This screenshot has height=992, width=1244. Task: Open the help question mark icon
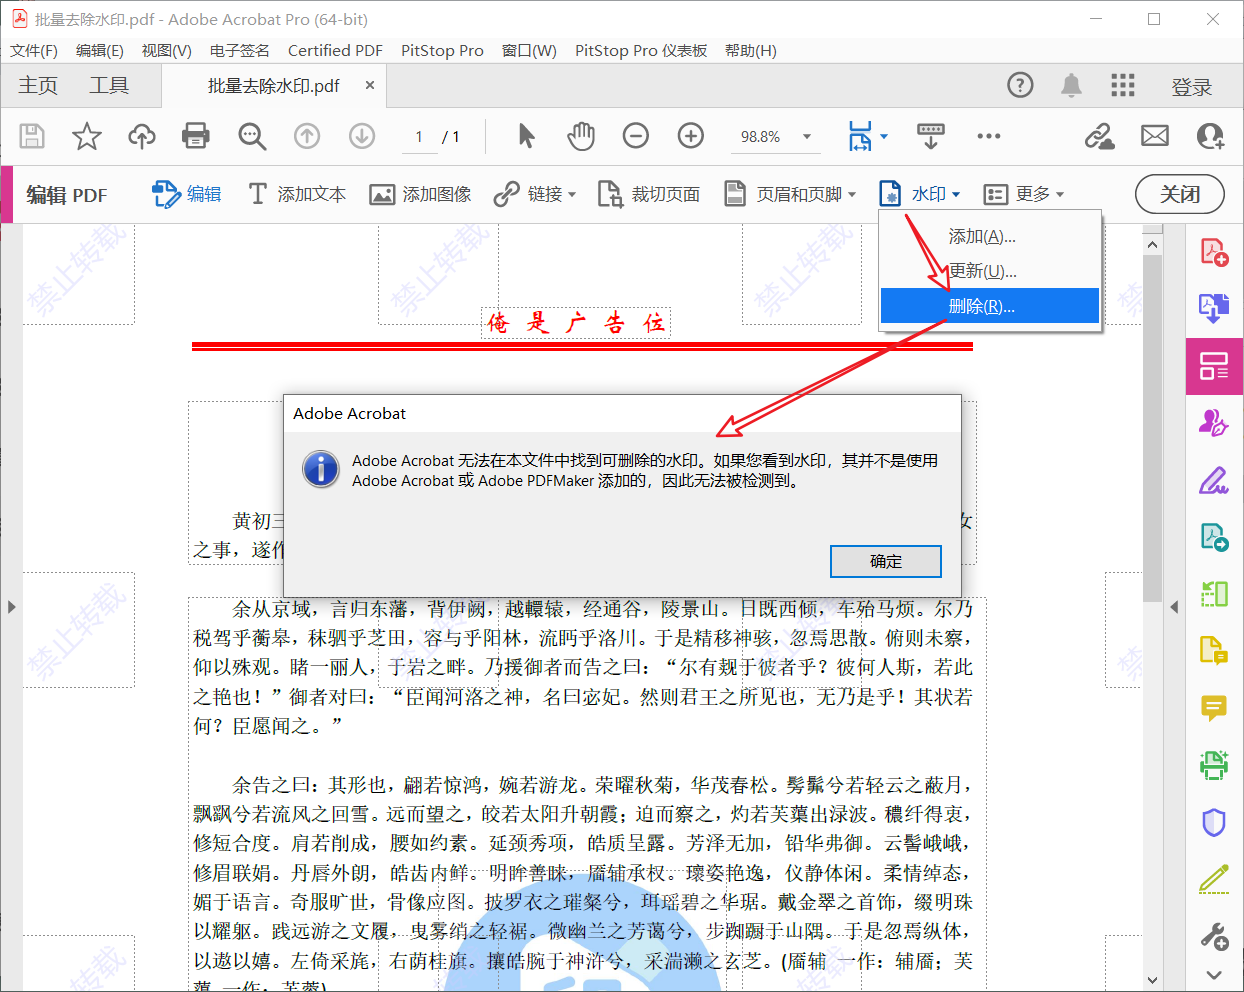[1020, 85]
